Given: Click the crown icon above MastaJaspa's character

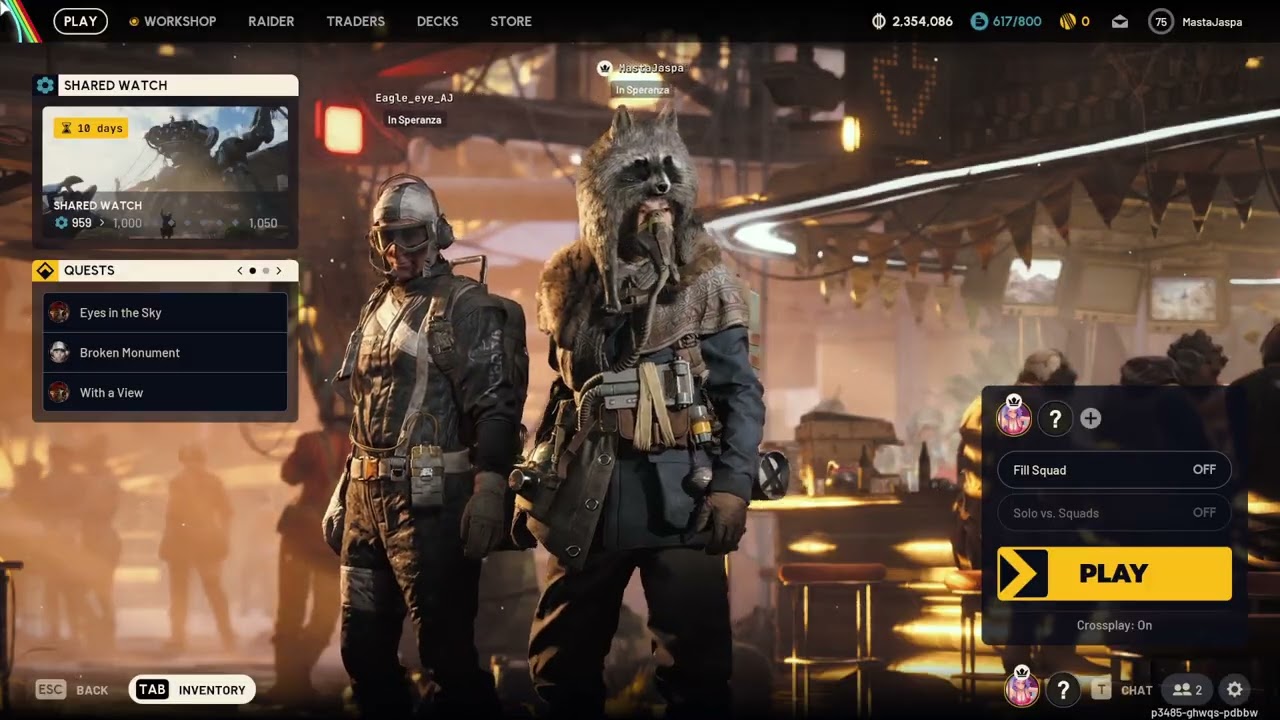Looking at the screenshot, I should coord(604,68).
